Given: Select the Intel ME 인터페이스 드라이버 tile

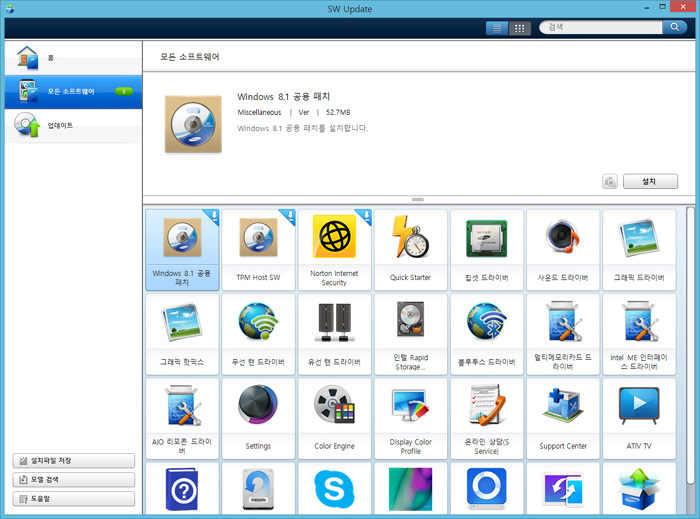Looking at the screenshot, I should point(639,334).
